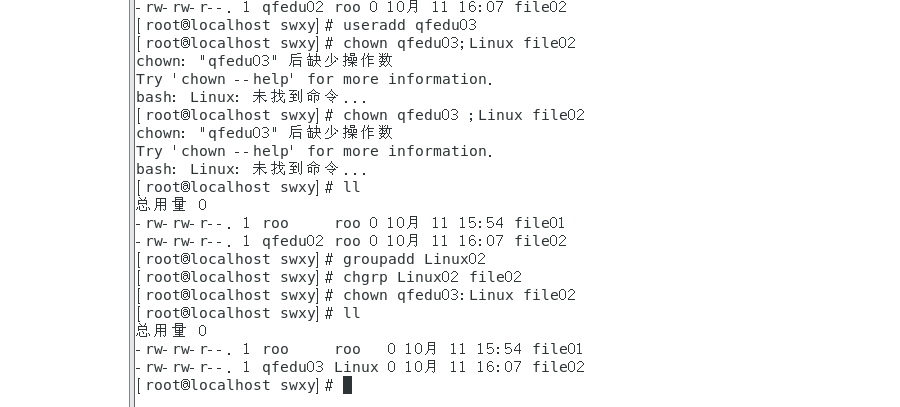900x407 pixels.
Task: Click the final empty "[root@localhost swxy]#" prompt
Action: pyautogui.click(x=234, y=385)
